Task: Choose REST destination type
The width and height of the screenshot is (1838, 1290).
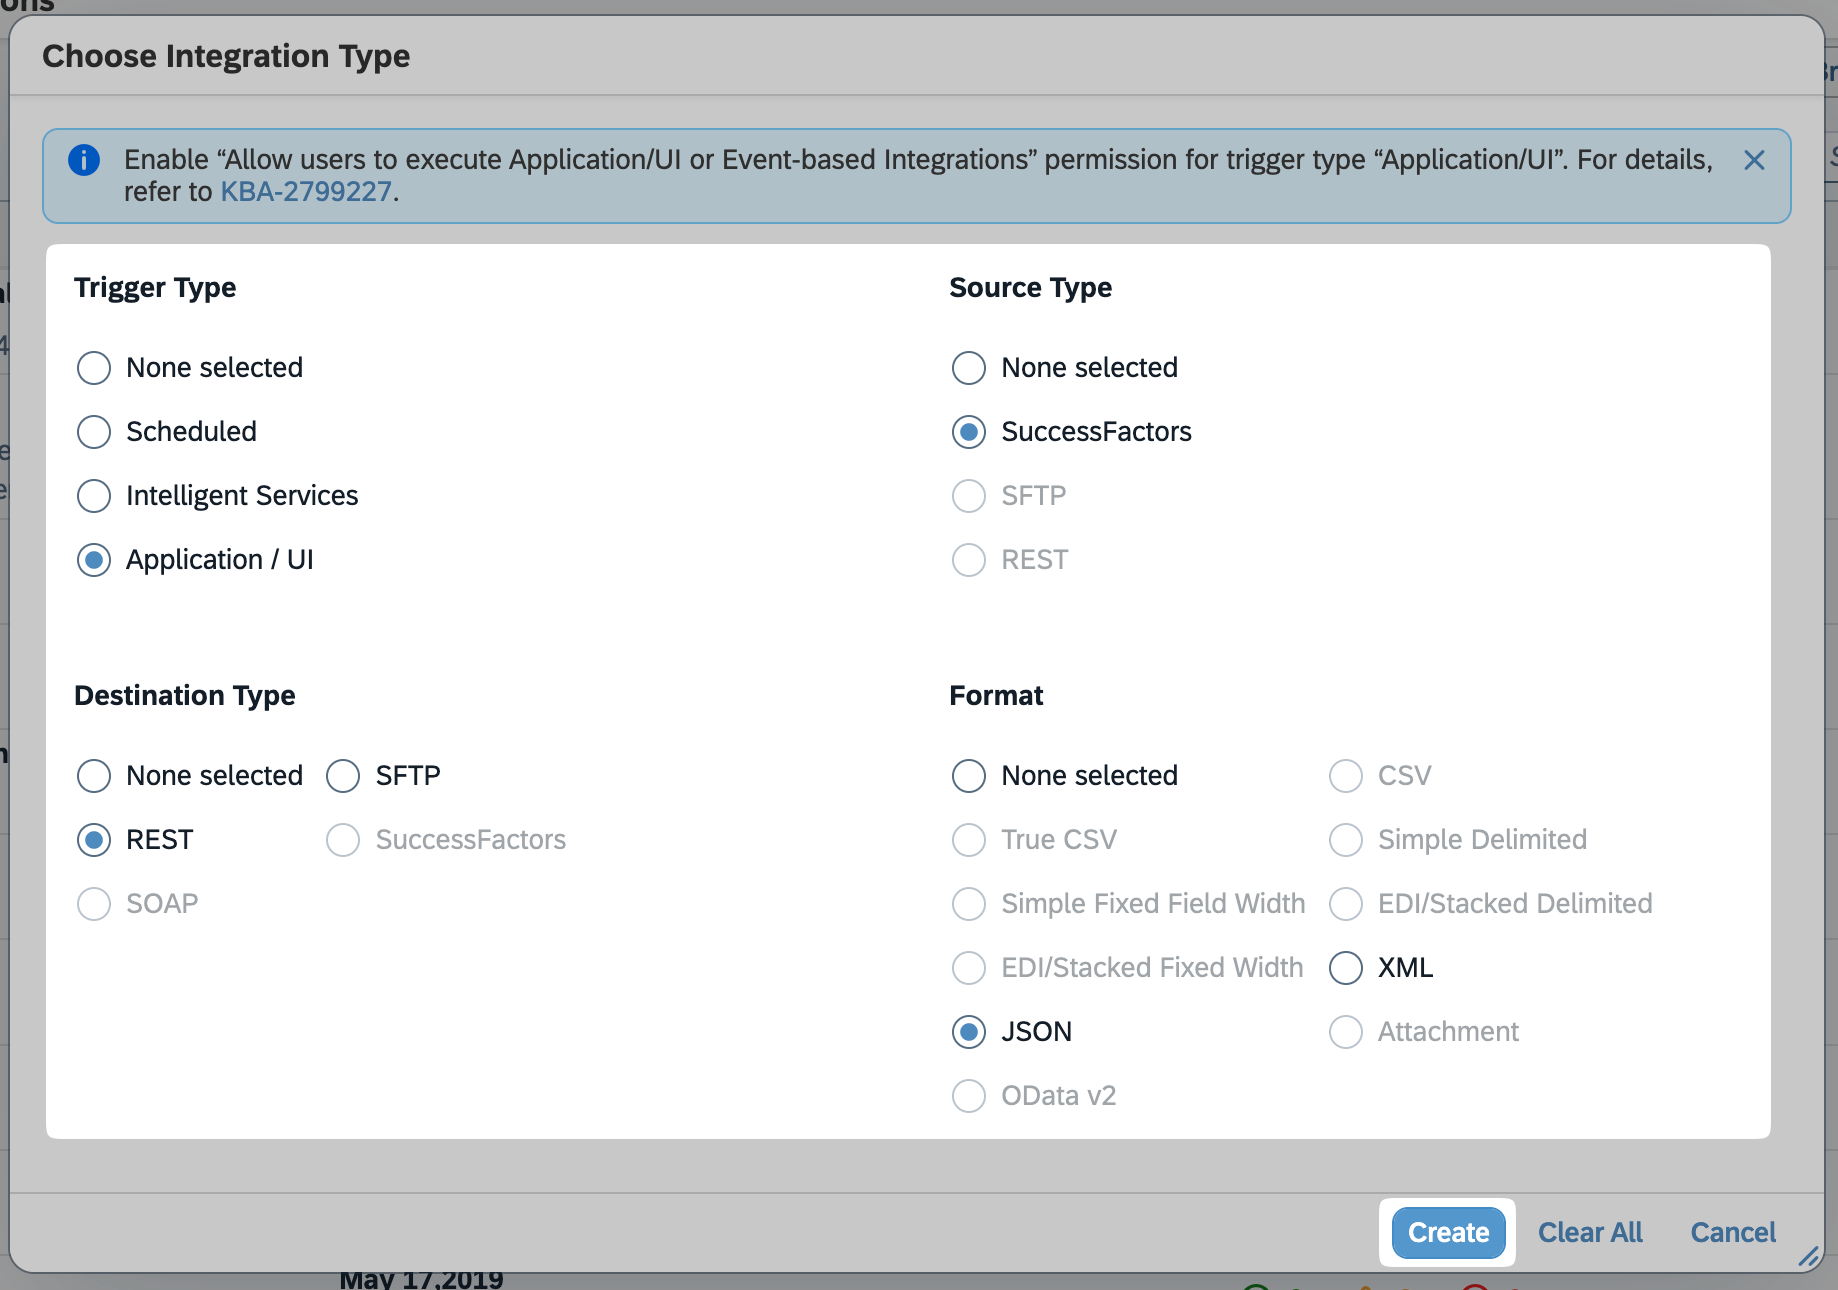Action: [x=94, y=840]
